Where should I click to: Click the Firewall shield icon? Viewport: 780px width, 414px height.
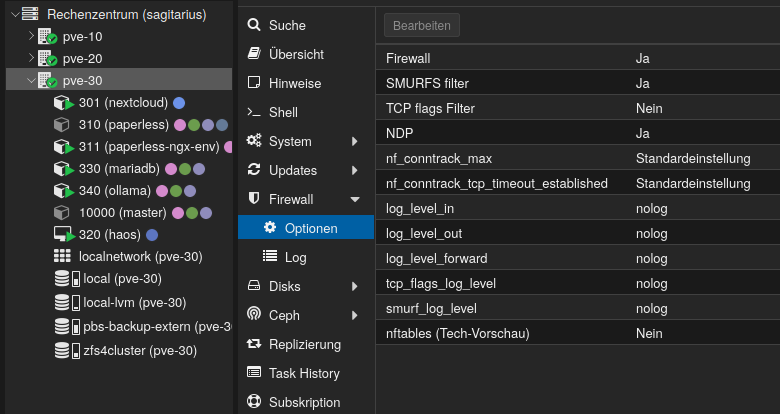click(253, 199)
